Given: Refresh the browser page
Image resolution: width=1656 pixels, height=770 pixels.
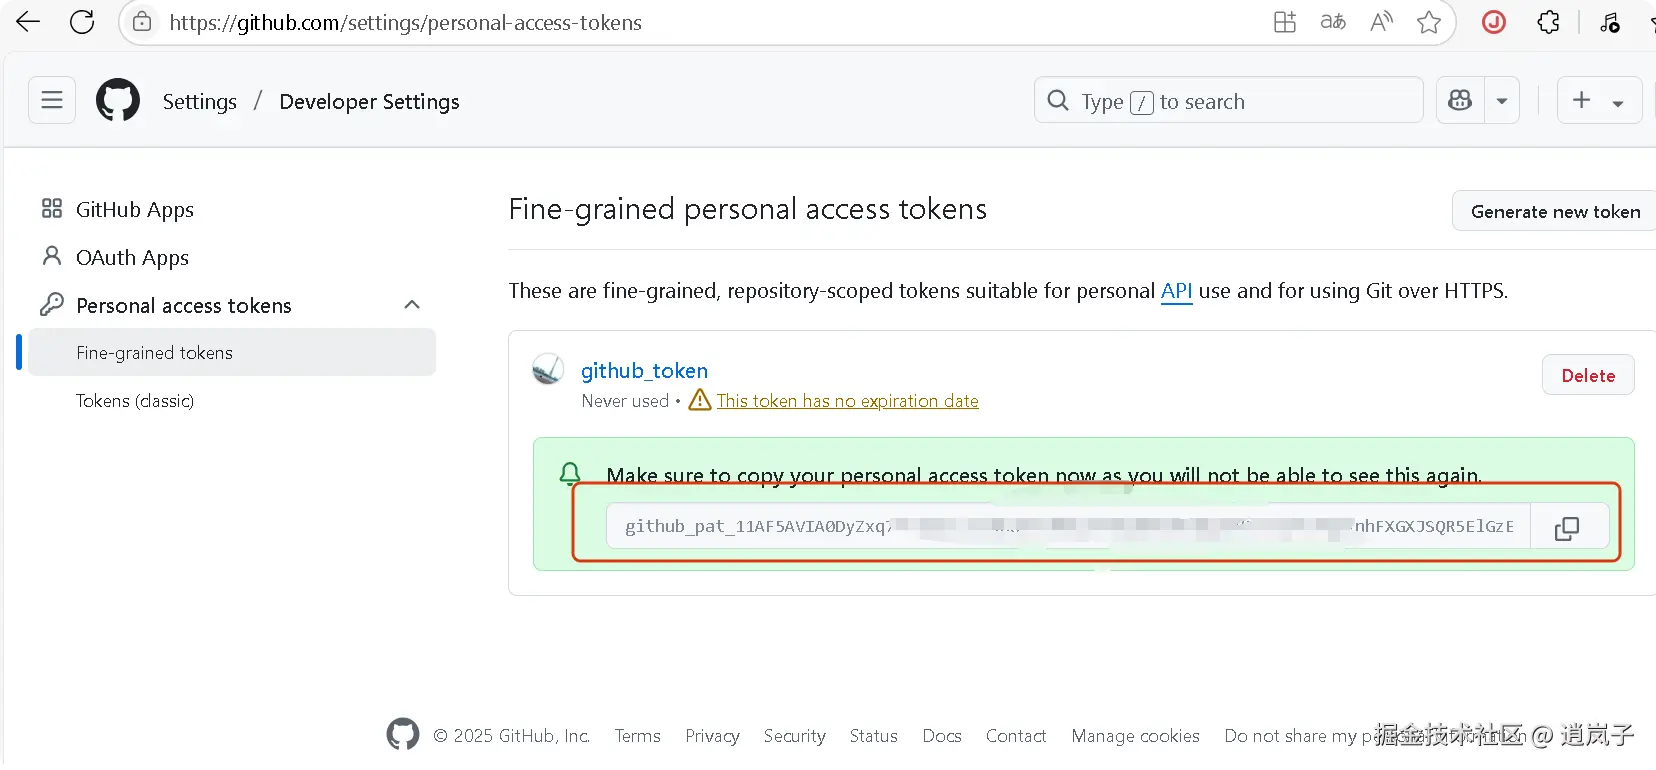Looking at the screenshot, I should pos(82,22).
